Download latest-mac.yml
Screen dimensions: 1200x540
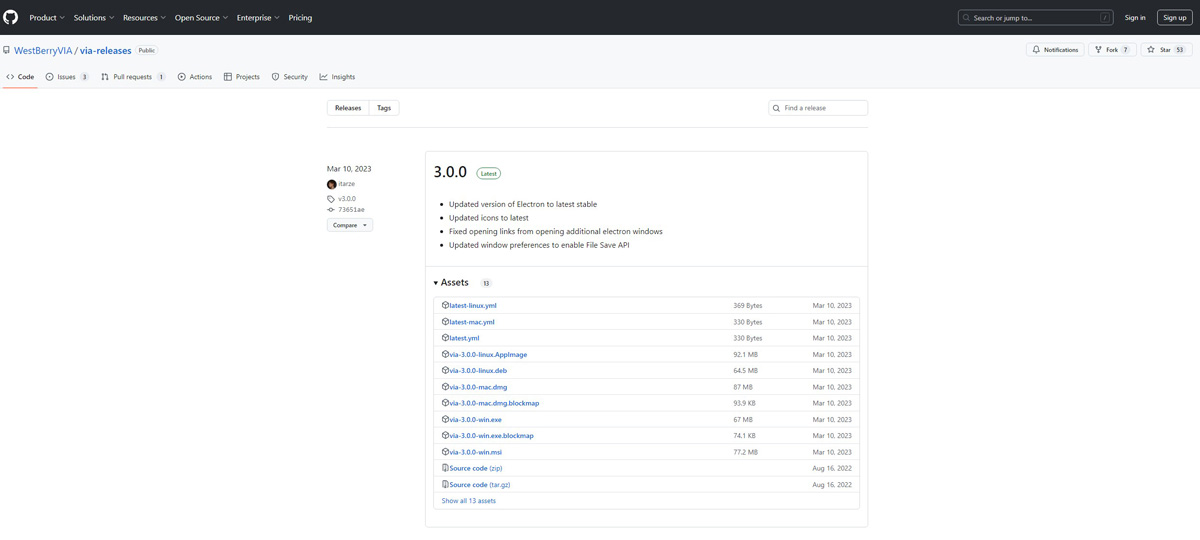(472, 322)
